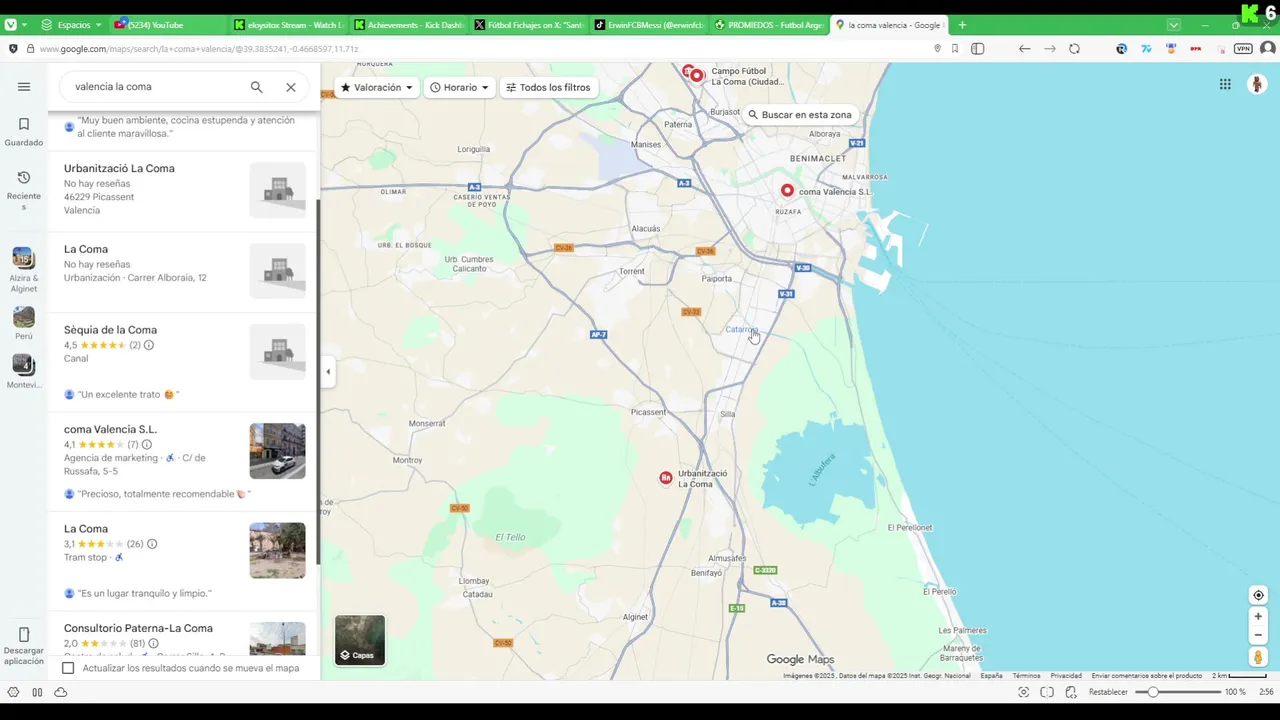
Task: Click the Campo Fútbol La Coma pin
Action: pos(697,75)
